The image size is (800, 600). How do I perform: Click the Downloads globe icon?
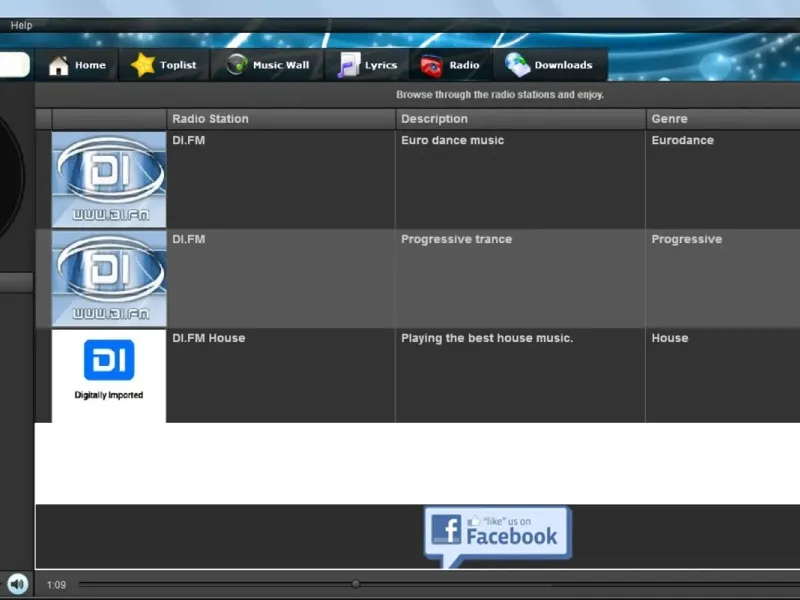click(x=517, y=65)
